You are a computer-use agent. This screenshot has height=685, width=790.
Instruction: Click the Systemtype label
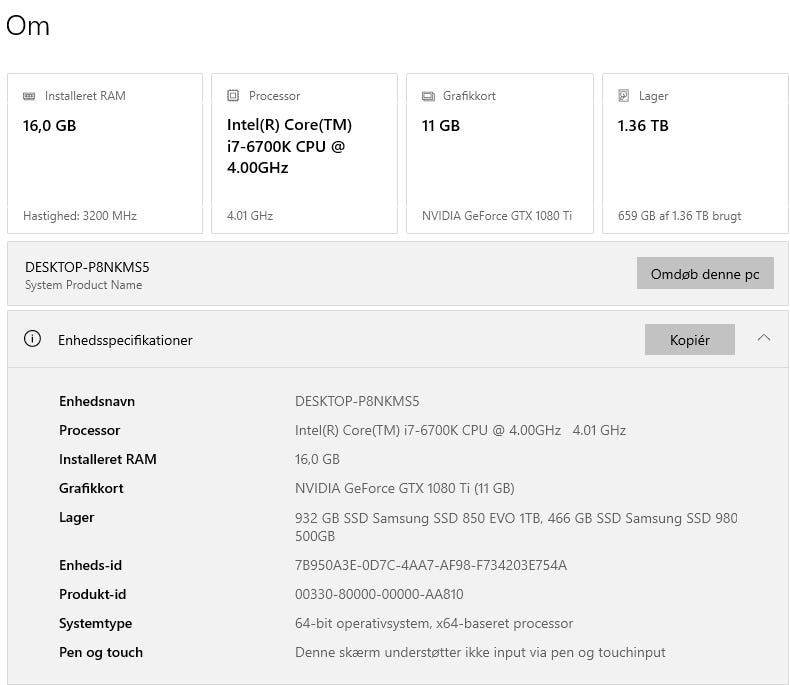click(96, 624)
